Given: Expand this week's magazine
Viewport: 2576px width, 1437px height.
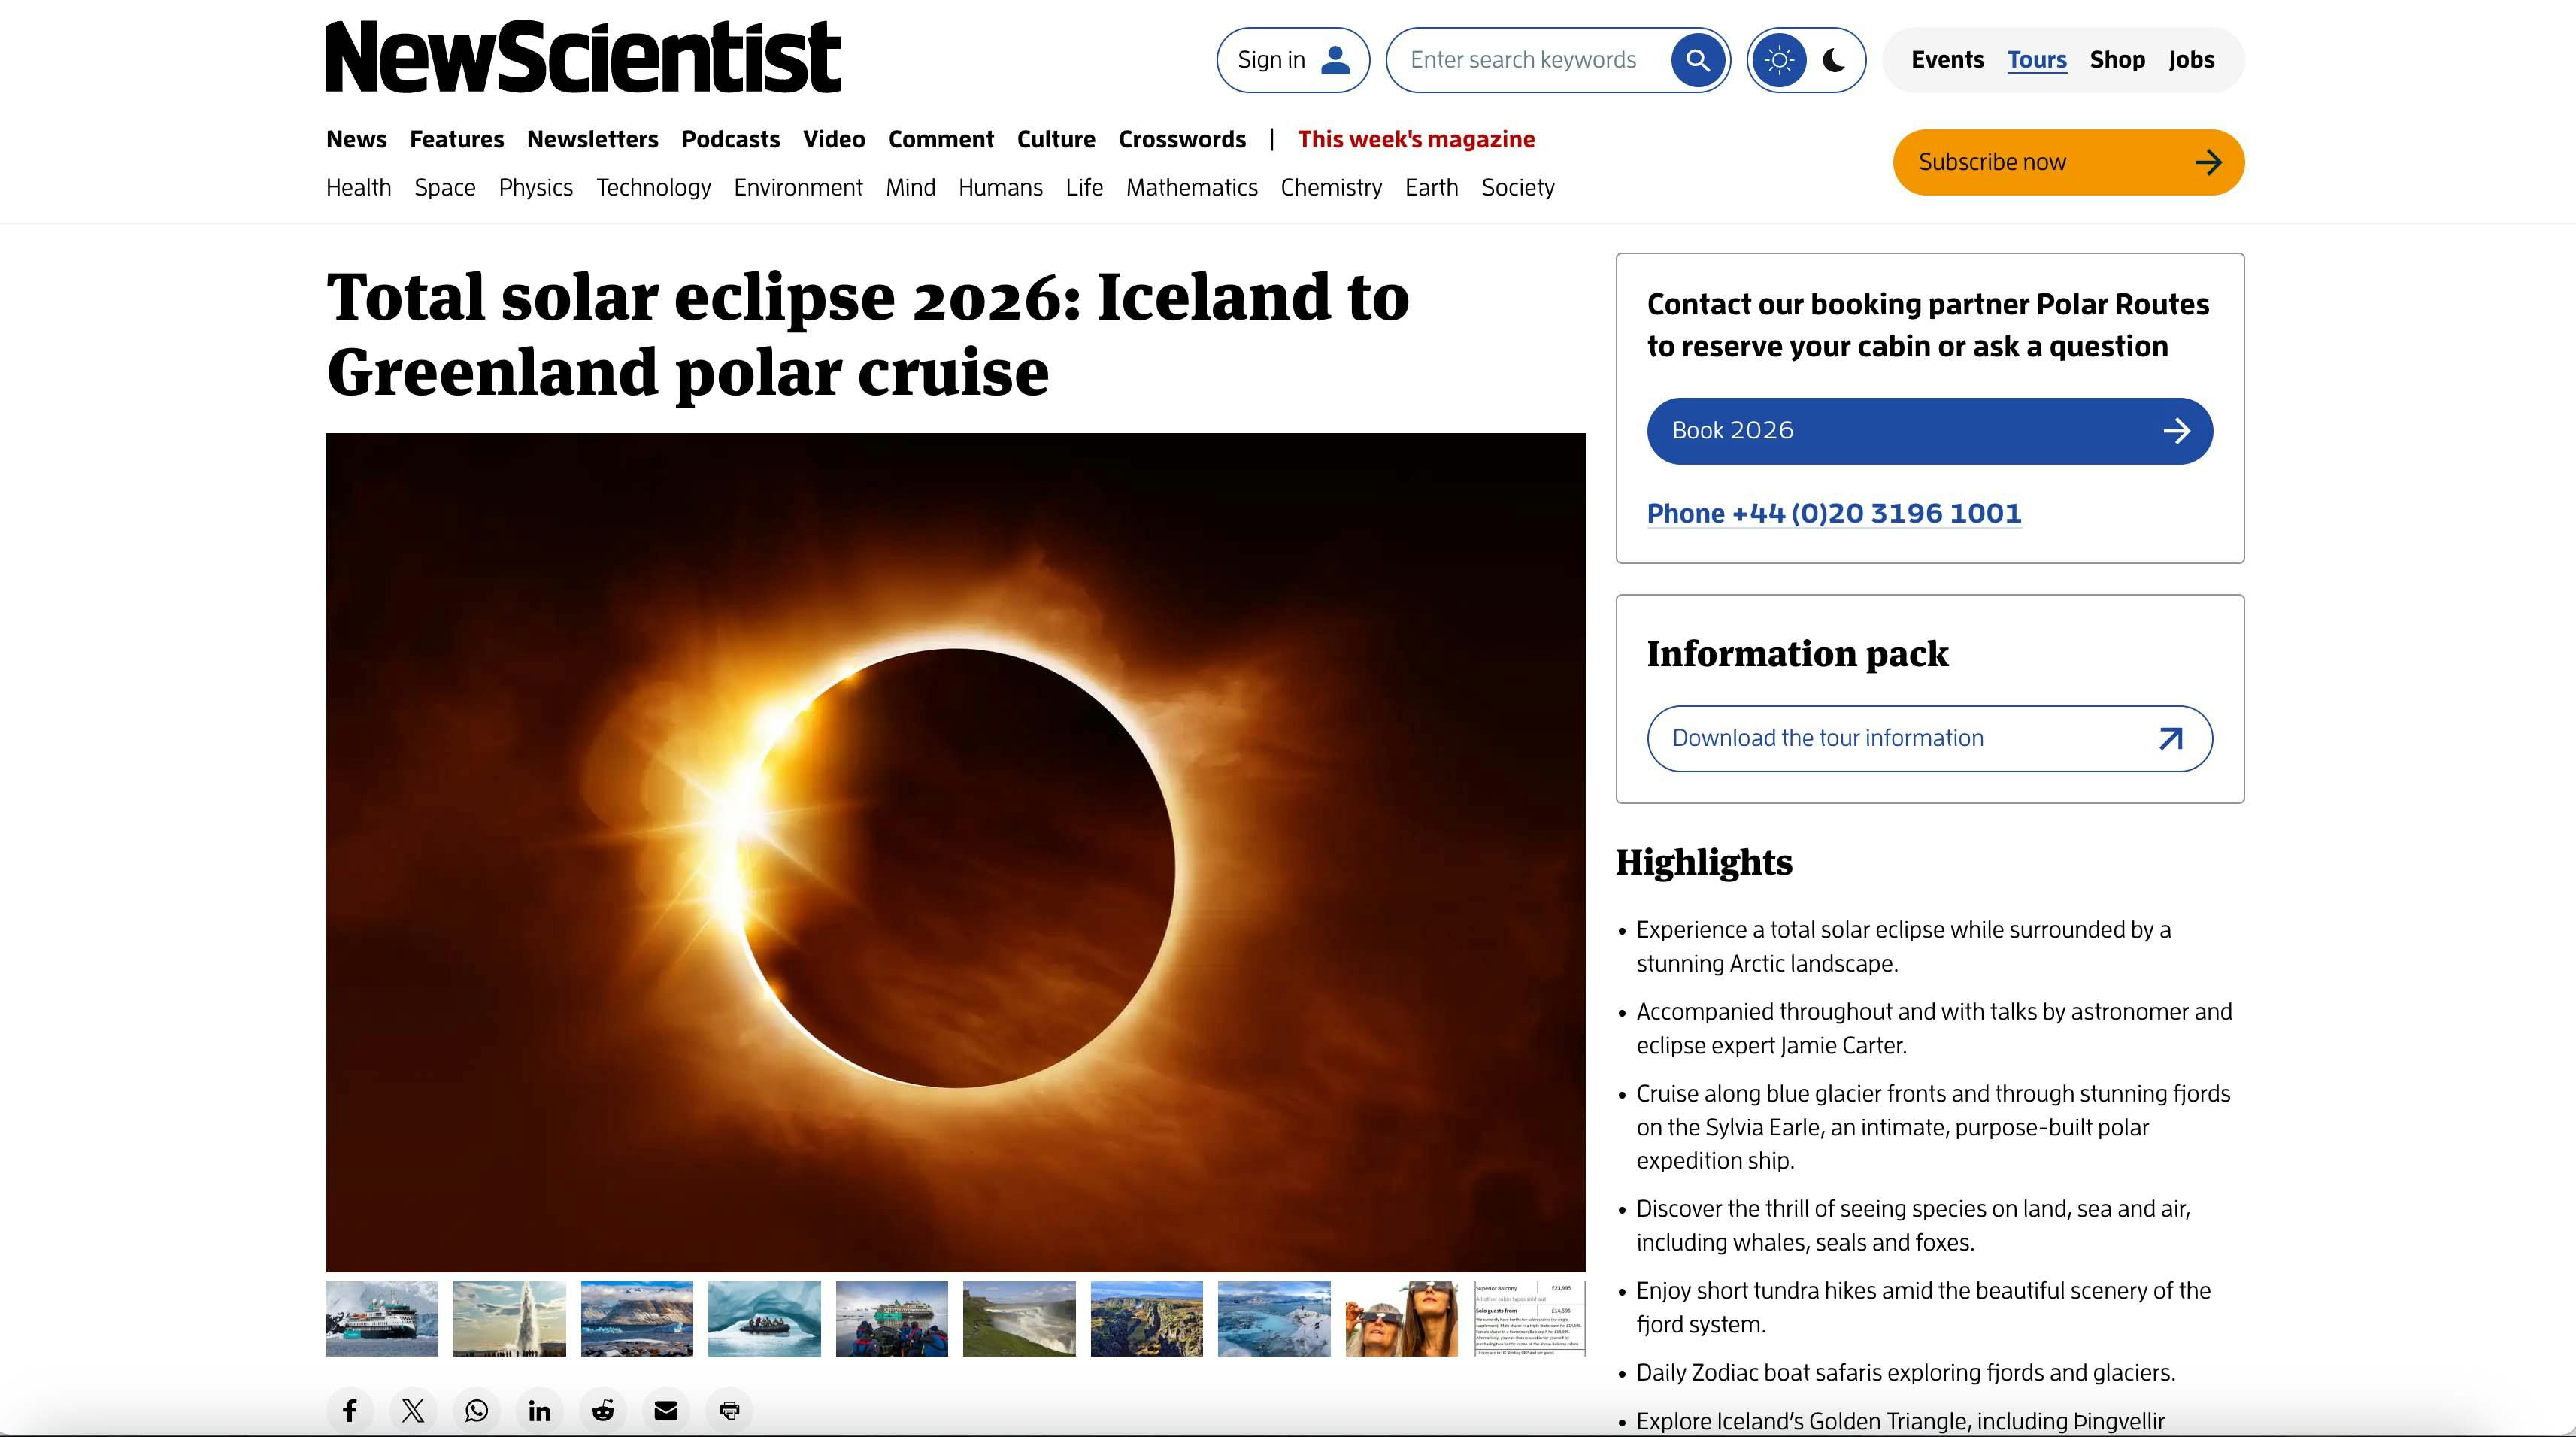Looking at the screenshot, I should click(1416, 139).
